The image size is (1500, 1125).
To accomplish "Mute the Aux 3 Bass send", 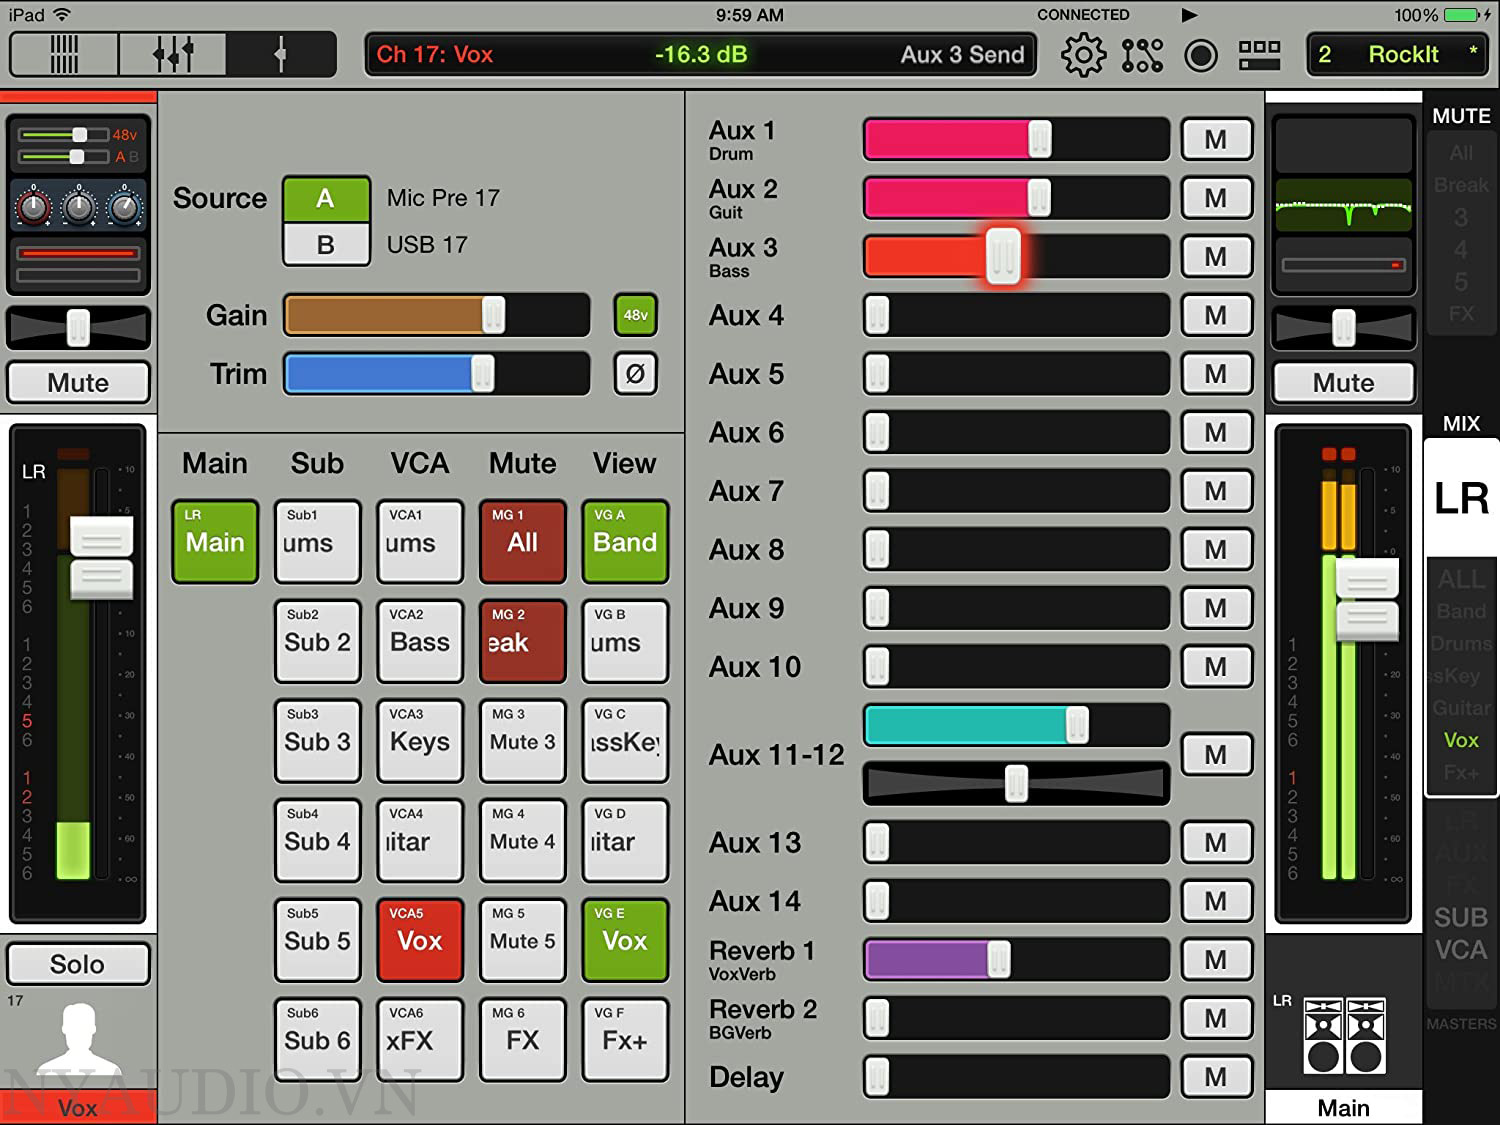I will pyautogui.click(x=1215, y=257).
